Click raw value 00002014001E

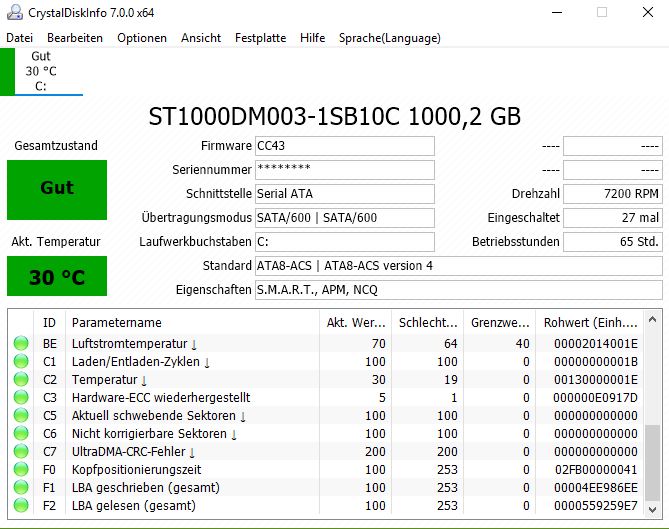tap(596, 343)
